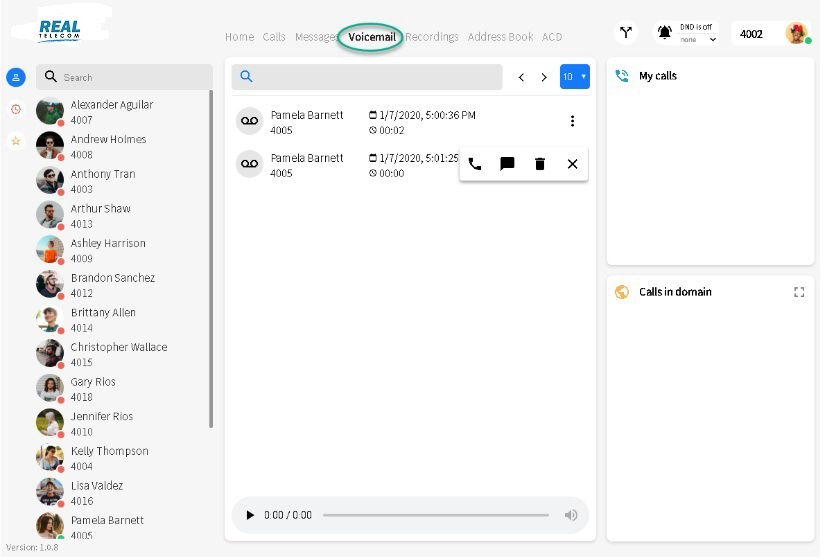This screenshot has width=825, height=560.
Task: Go to next voicemail page chevron
Action: pos(544,77)
